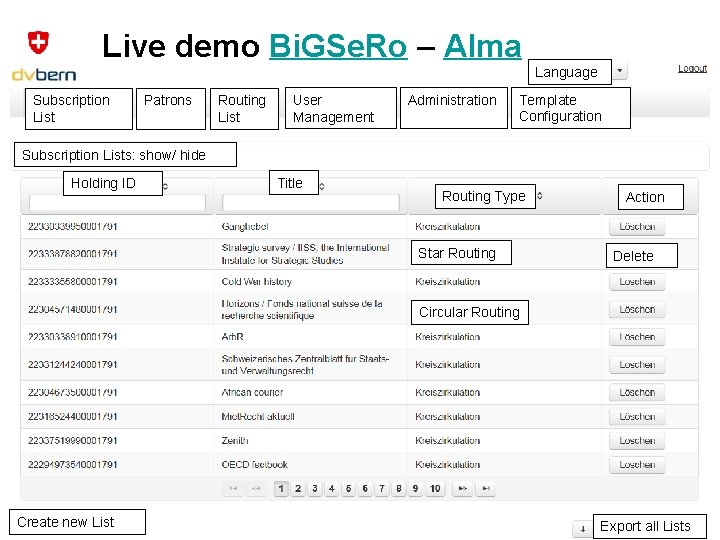Select page 7 in pagination
The width and height of the screenshot is (720, 540).
382,488
